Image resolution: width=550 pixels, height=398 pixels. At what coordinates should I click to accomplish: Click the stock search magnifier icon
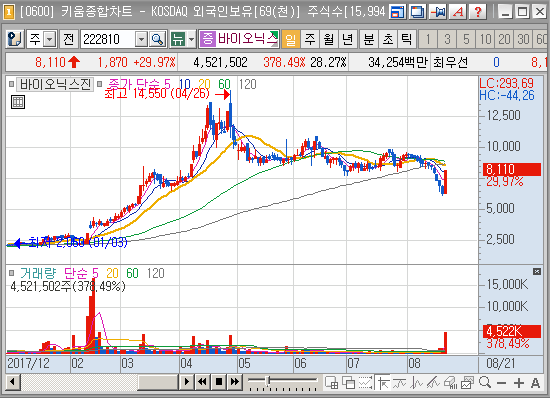click(x=157, y=39)
